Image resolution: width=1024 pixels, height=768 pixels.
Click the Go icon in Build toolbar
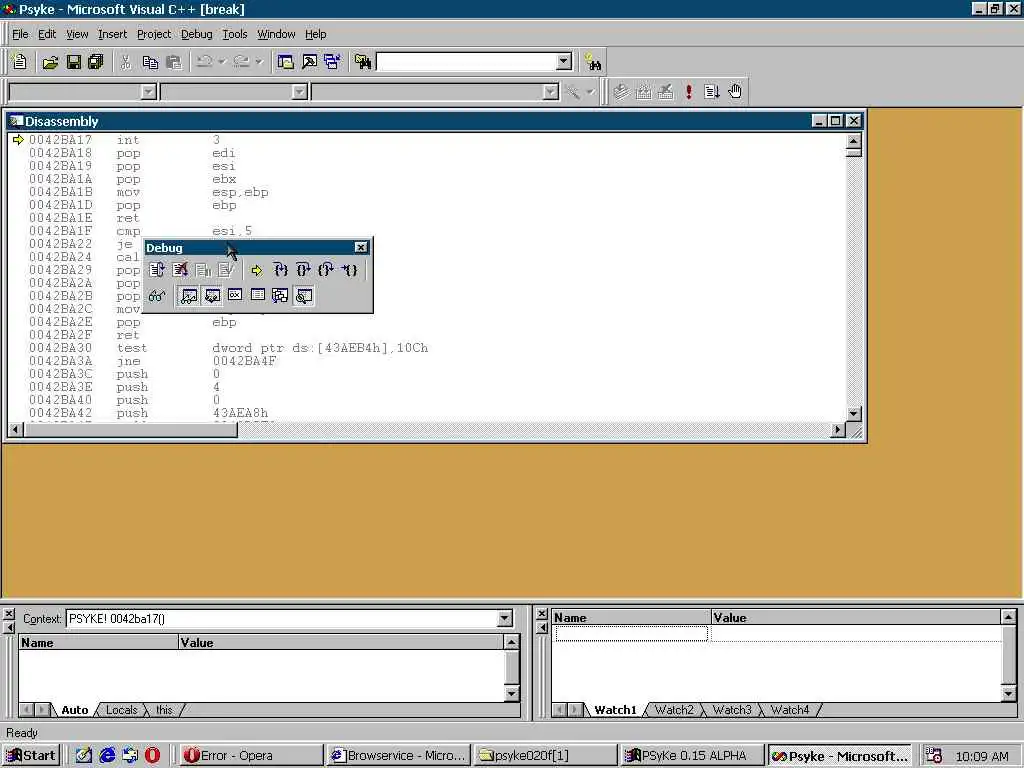coord(711,91)
